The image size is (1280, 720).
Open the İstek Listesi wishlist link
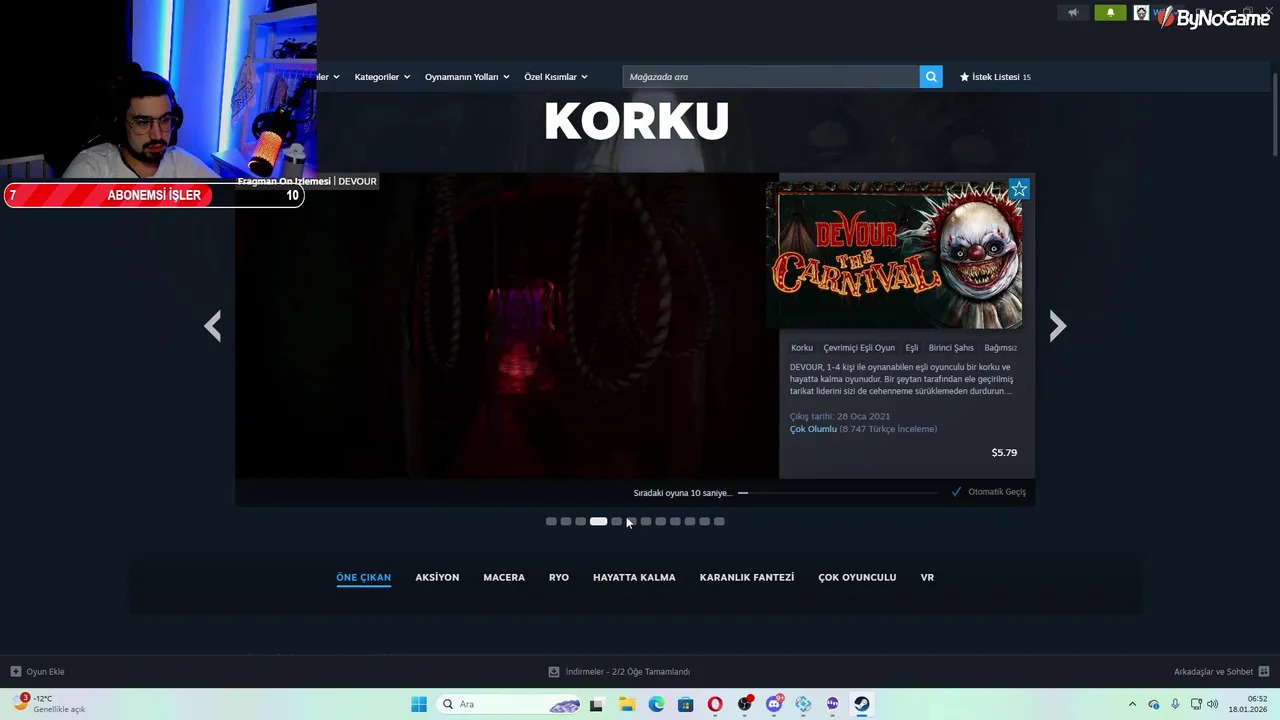pos(995,77)
